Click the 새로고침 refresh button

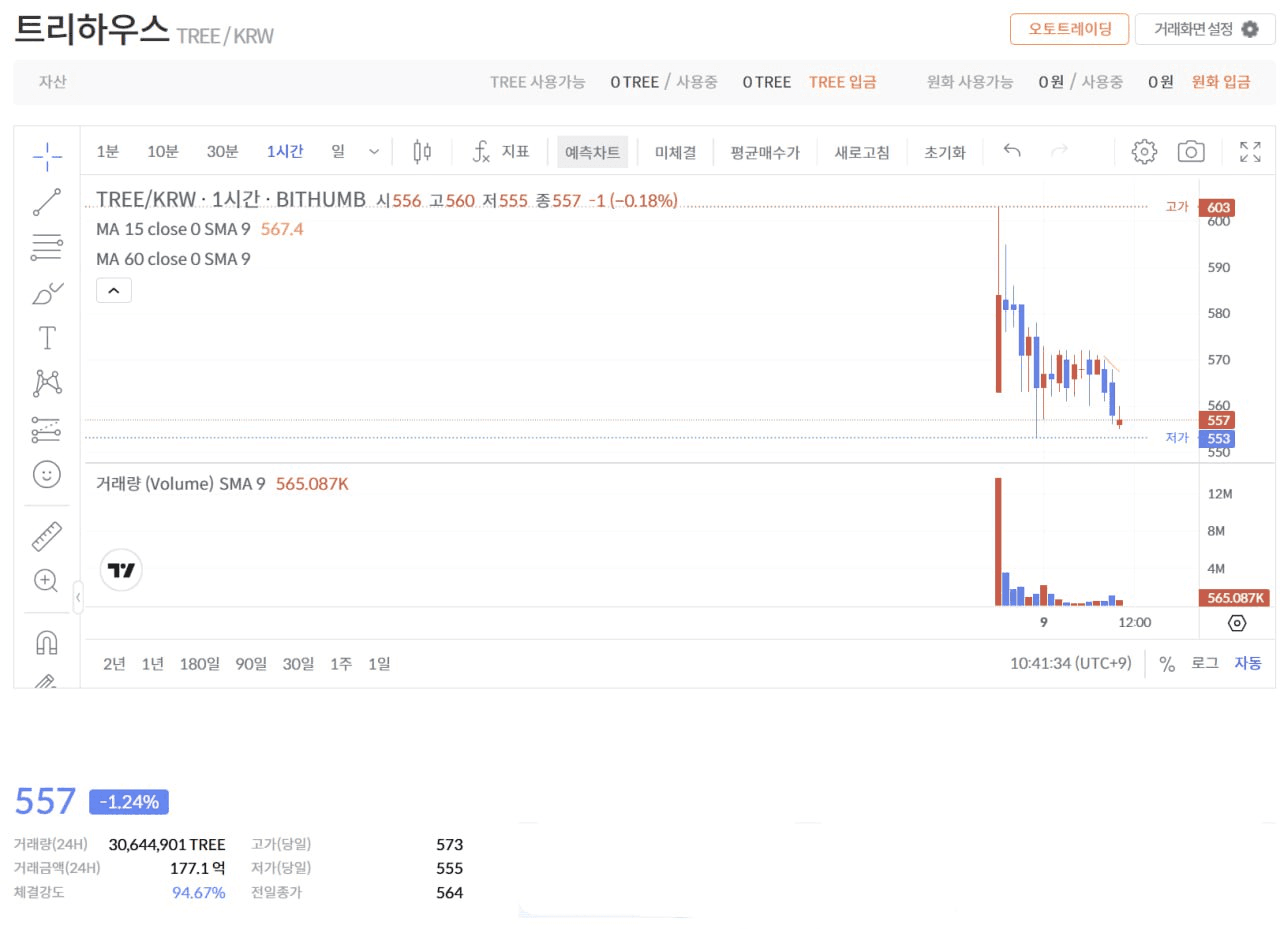coord(862,152)
